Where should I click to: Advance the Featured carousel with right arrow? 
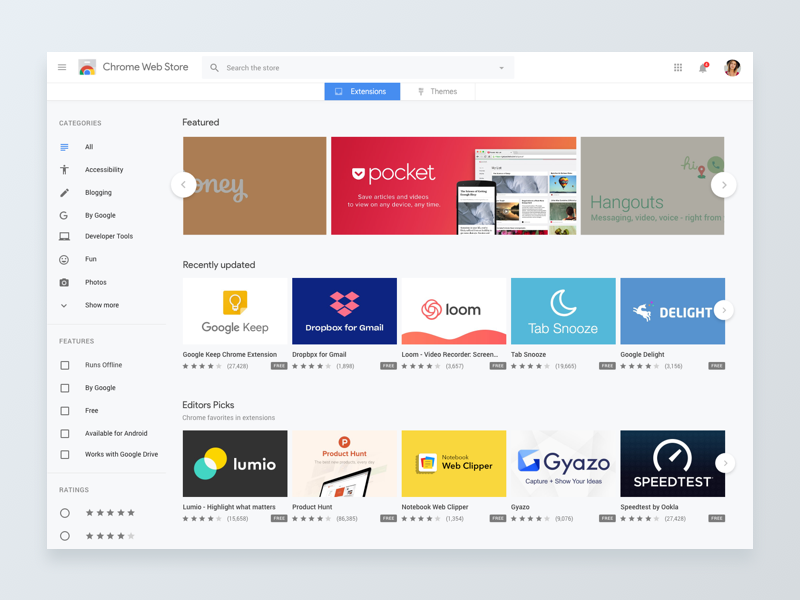724,185
